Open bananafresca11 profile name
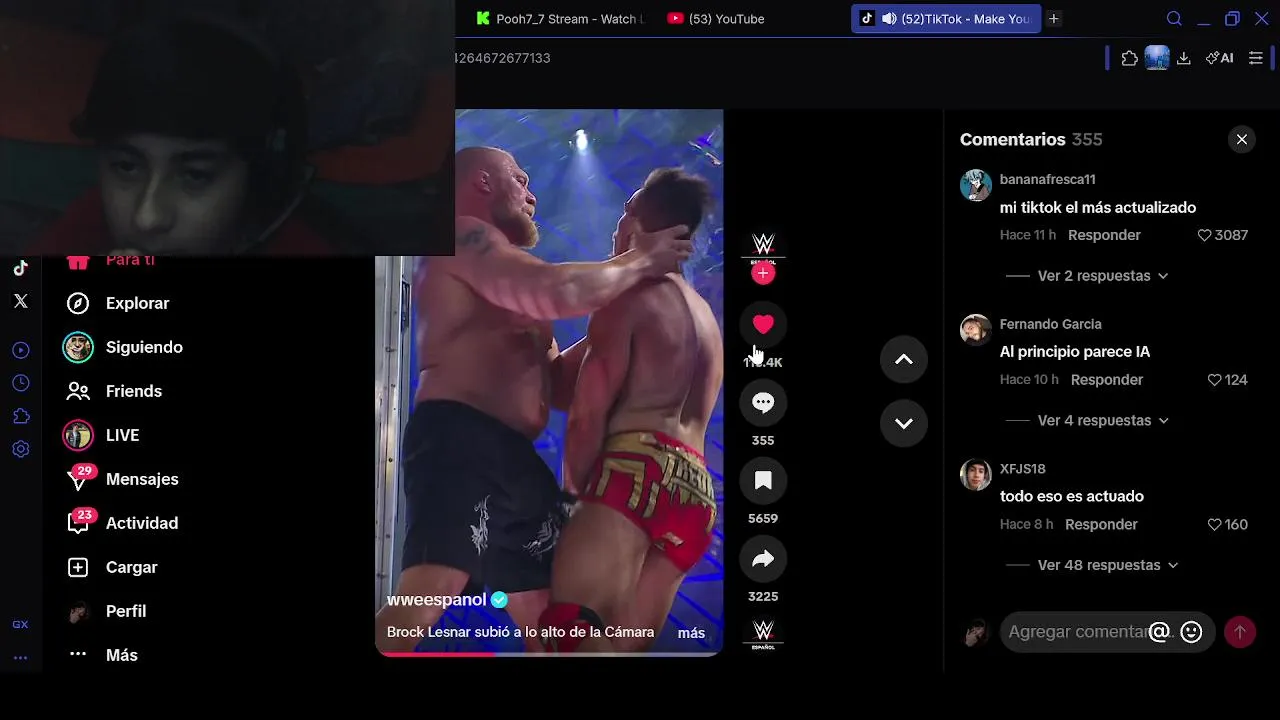Viewport: 1280px width, 720px height. [x=1047, y=180]
